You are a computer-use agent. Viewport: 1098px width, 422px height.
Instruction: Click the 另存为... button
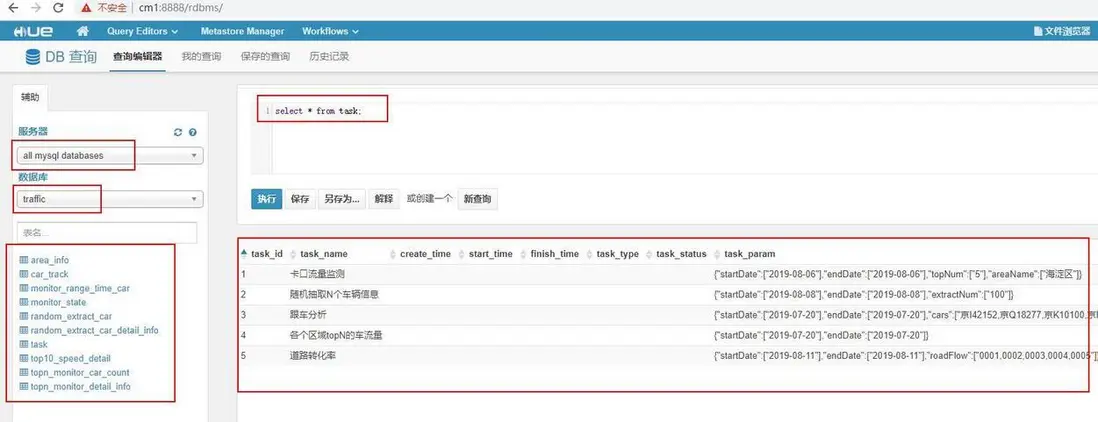(x=342, y=199)
